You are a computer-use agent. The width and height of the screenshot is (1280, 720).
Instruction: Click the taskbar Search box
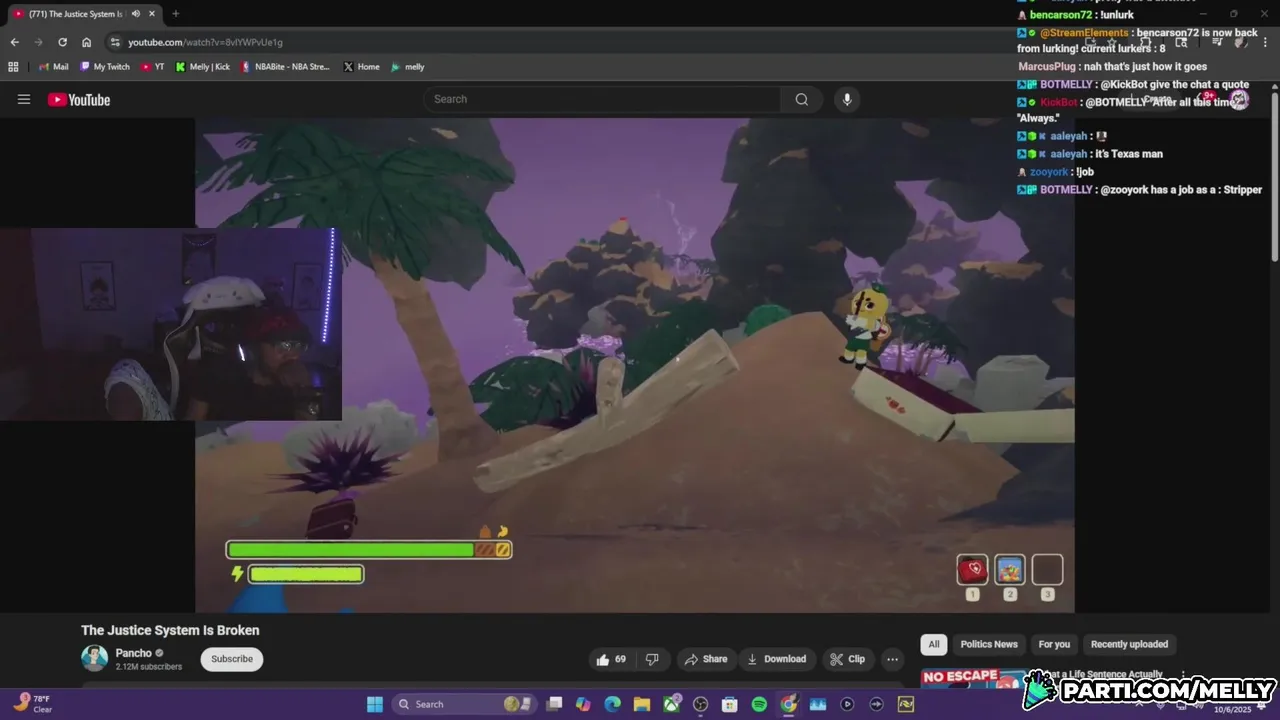click(463, 704)
